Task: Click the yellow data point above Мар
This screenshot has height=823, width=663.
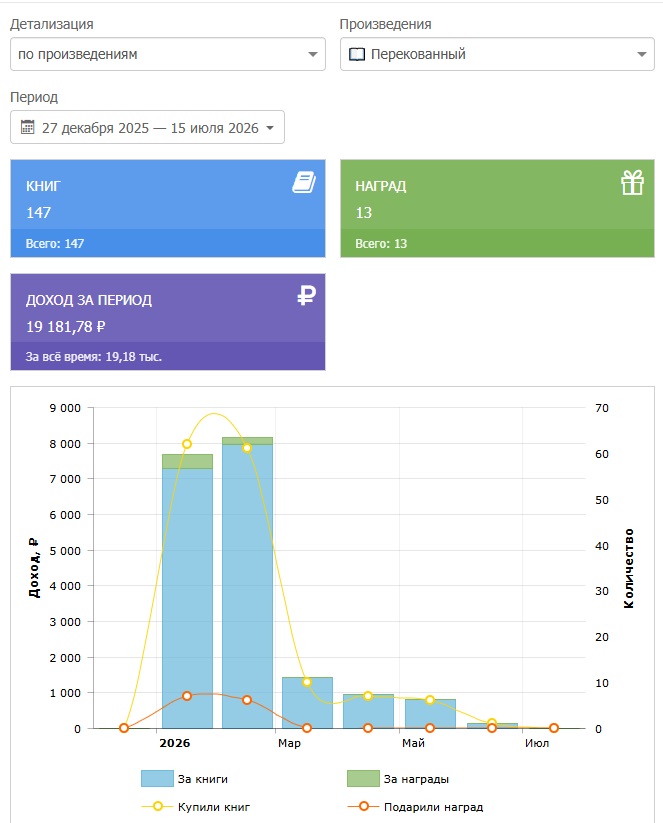Action: (307, 682)
